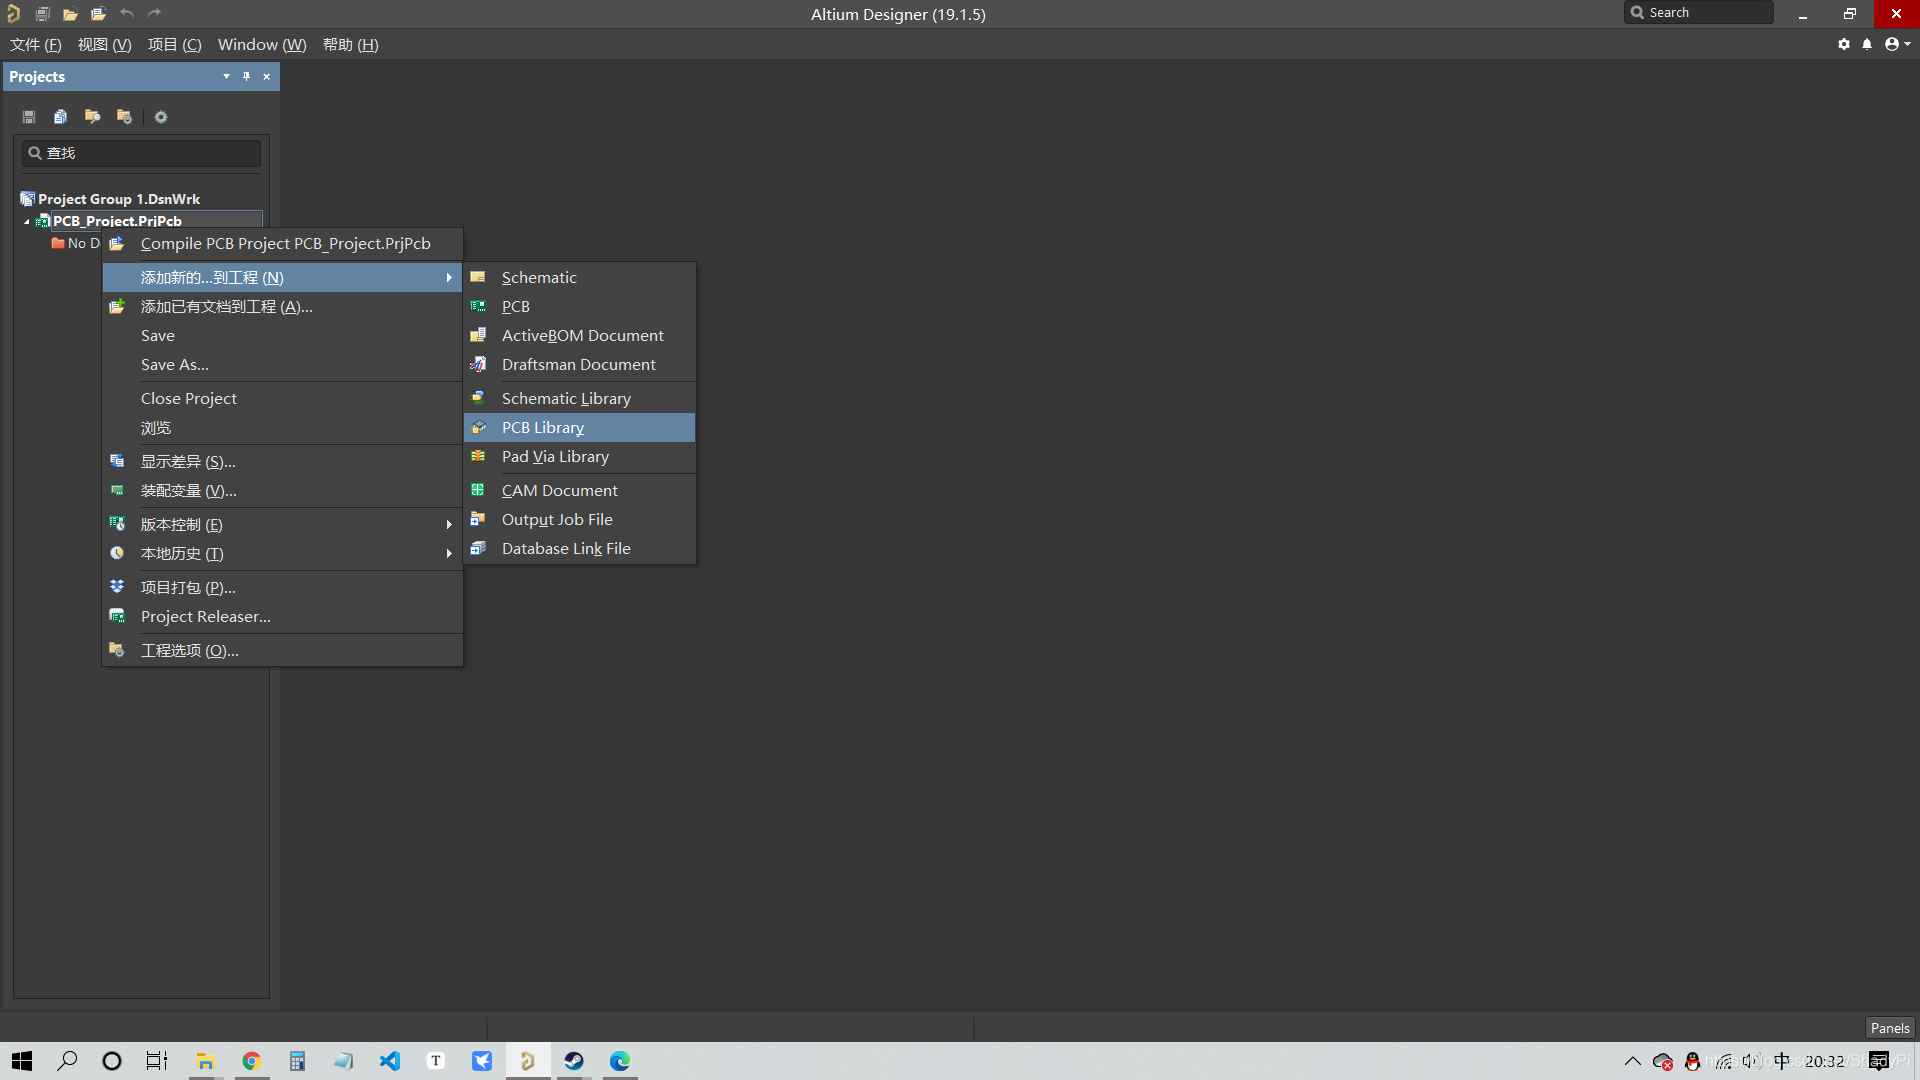
Task: Pin the Projects panel
Action: (246, 76)
